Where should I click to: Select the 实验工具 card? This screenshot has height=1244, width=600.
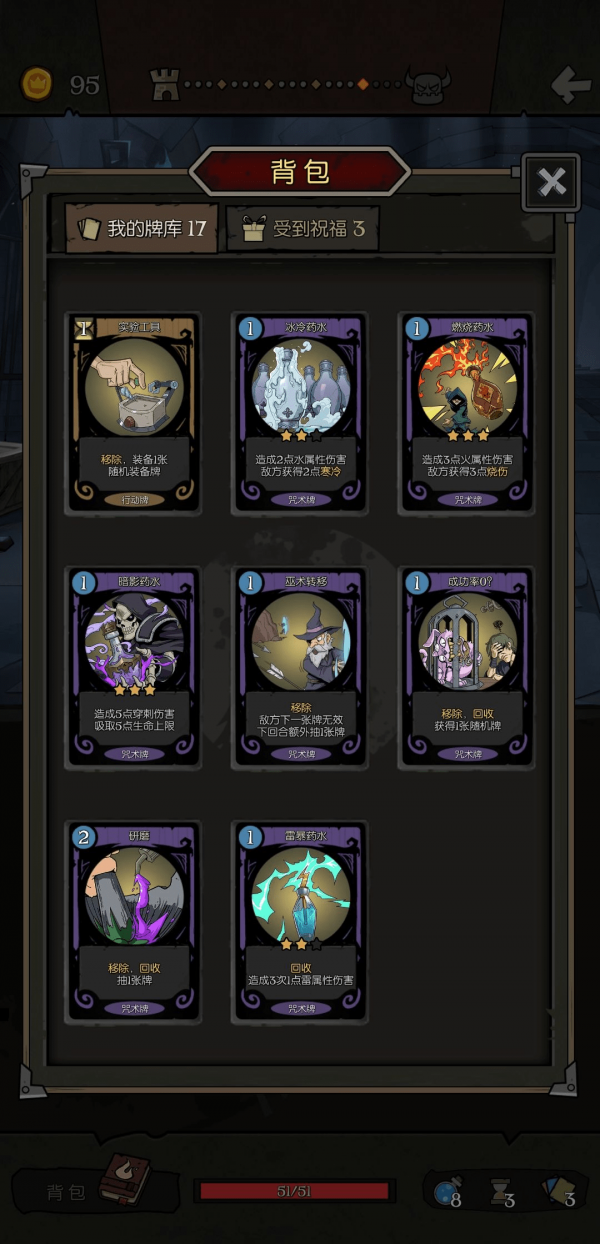click(132, 414)
